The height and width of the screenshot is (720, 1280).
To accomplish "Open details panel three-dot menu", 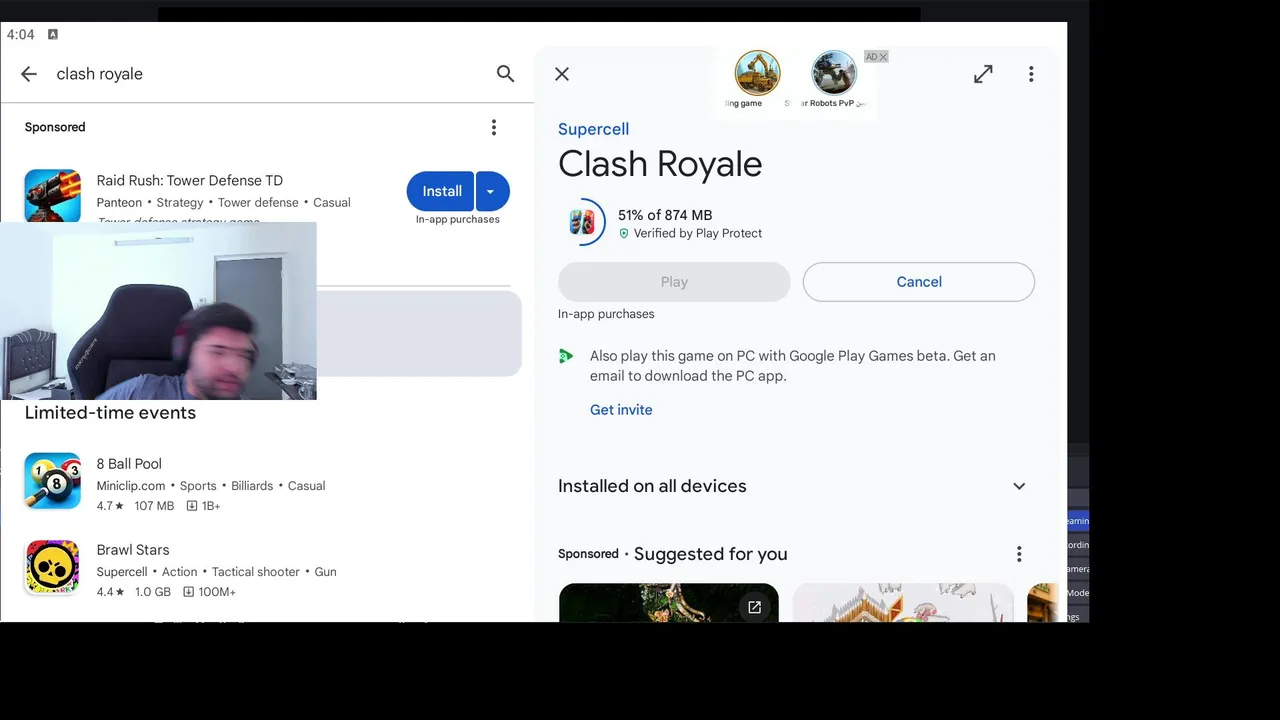I will 1031,74.
